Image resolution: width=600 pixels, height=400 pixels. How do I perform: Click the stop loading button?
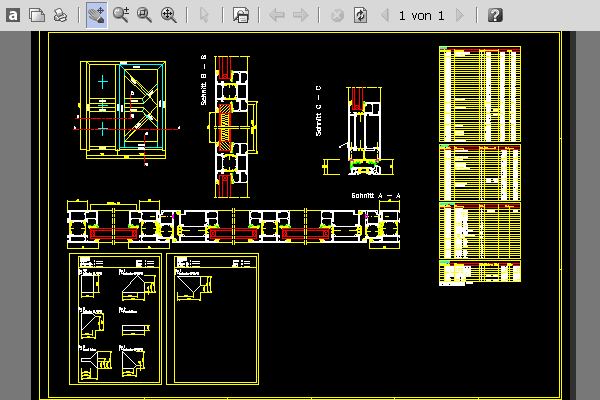point(337,15)
